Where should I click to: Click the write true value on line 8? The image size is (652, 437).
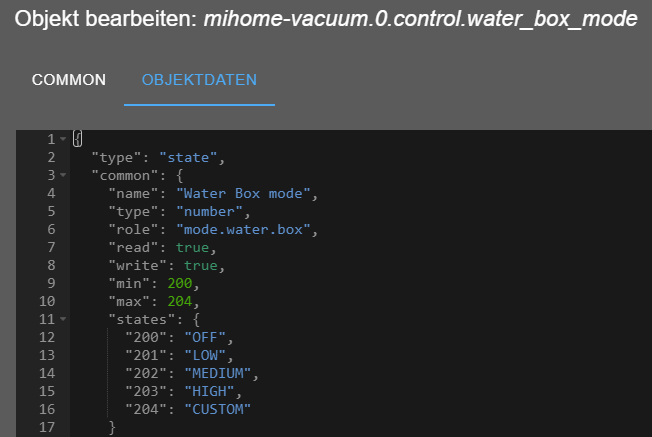[x=201, y=265]
